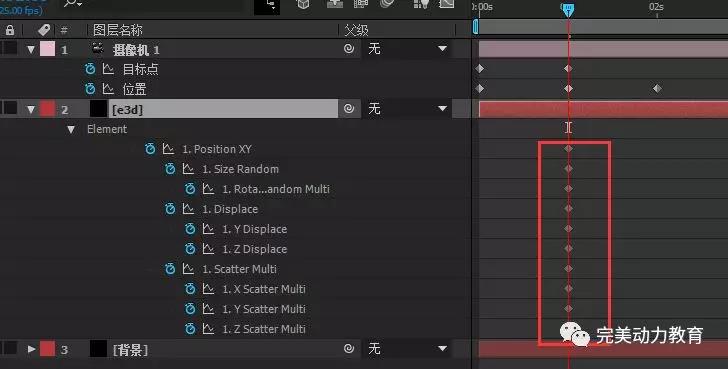Select 位置 keyframe near the 02s mark
This screenshot has height=369, width=728.
click(656, 88)
